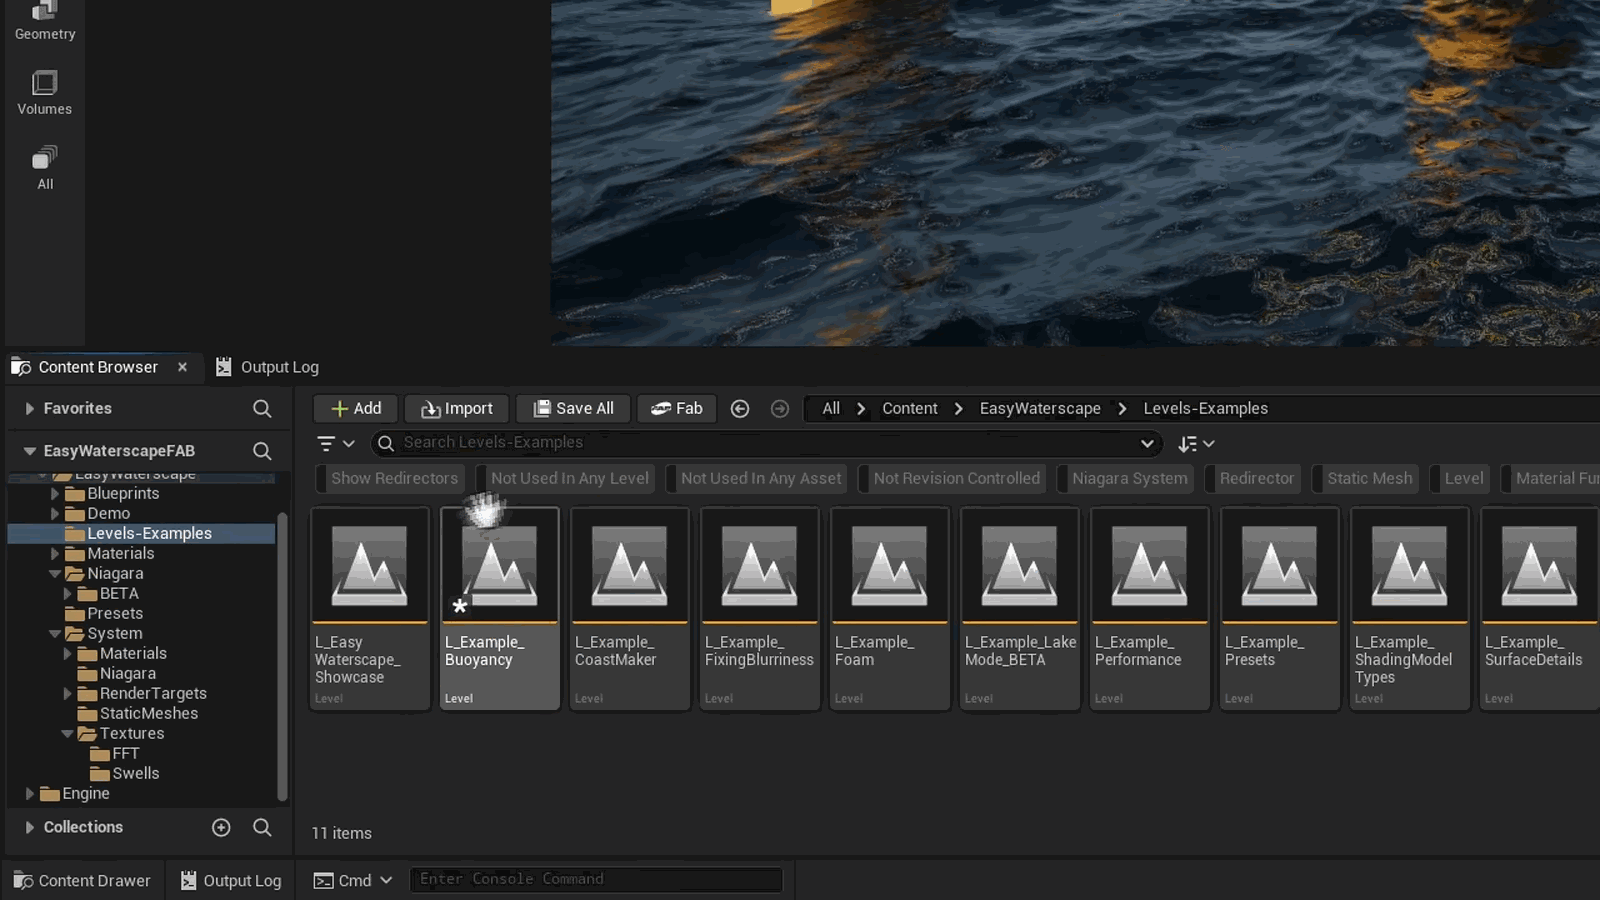Focus the Enter Console Command field
Image resolution: width=1600 pixels, height=900 pixels.
coord(596,879)
